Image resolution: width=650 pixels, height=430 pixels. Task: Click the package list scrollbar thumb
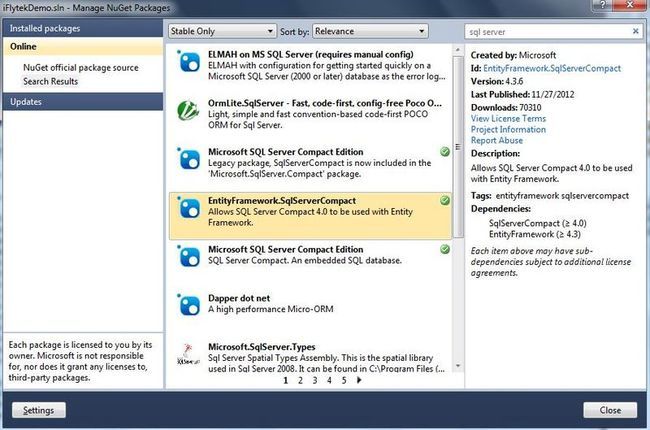(458, 147)
